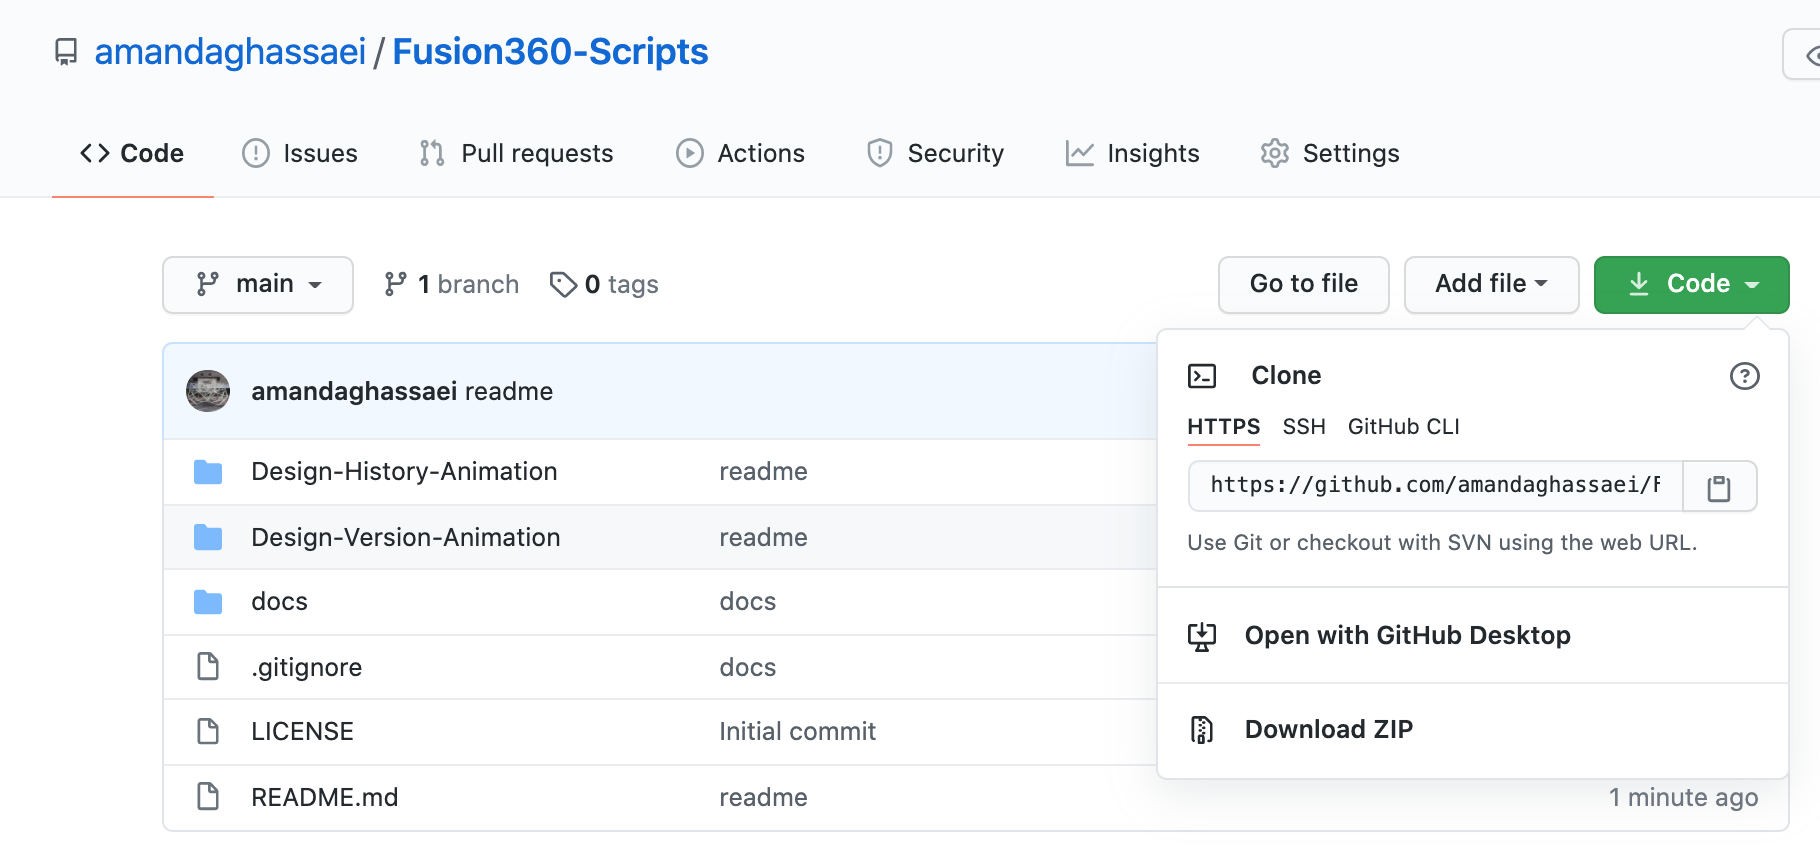The width and height of the screenshot is (1820, 854).
Task: Click the Design-History-Animation folder icon
Action: pos(208,472)
